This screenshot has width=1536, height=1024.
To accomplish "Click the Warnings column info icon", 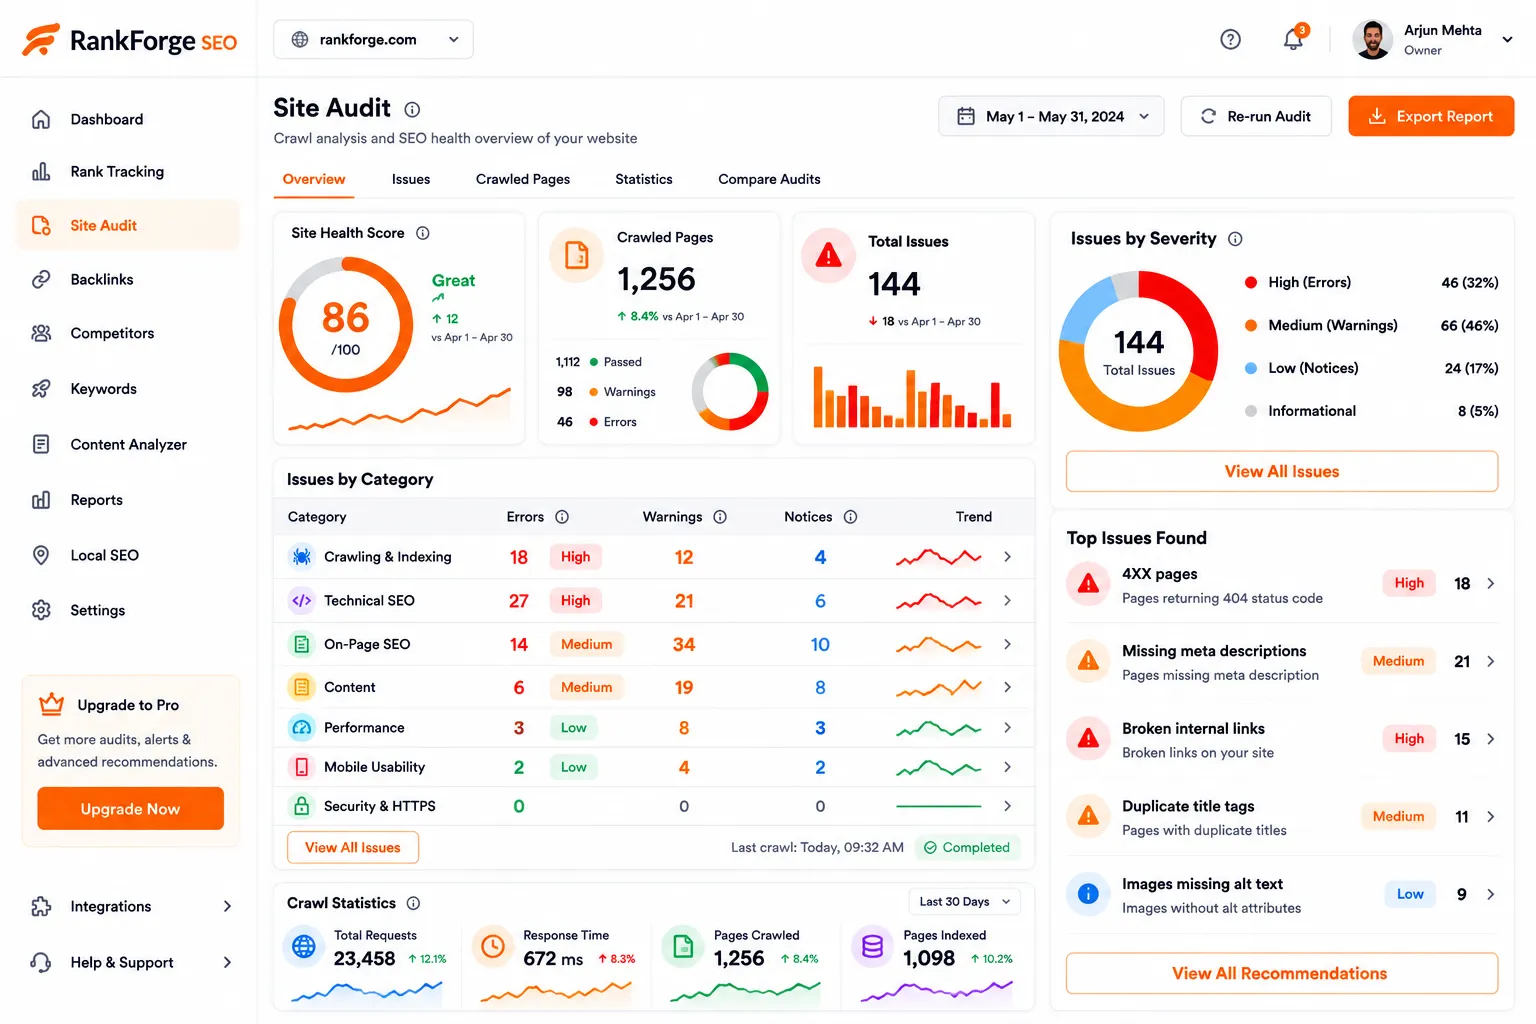I will pos(720,517).
